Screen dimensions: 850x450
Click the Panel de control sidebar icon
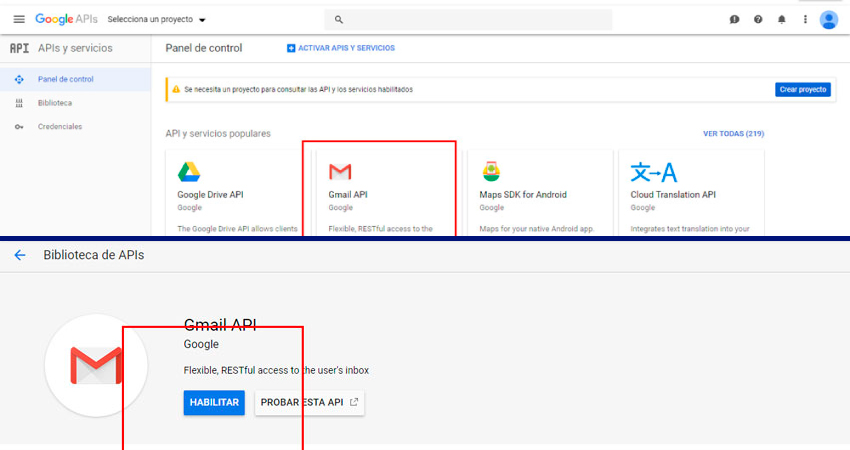point(19,79)
